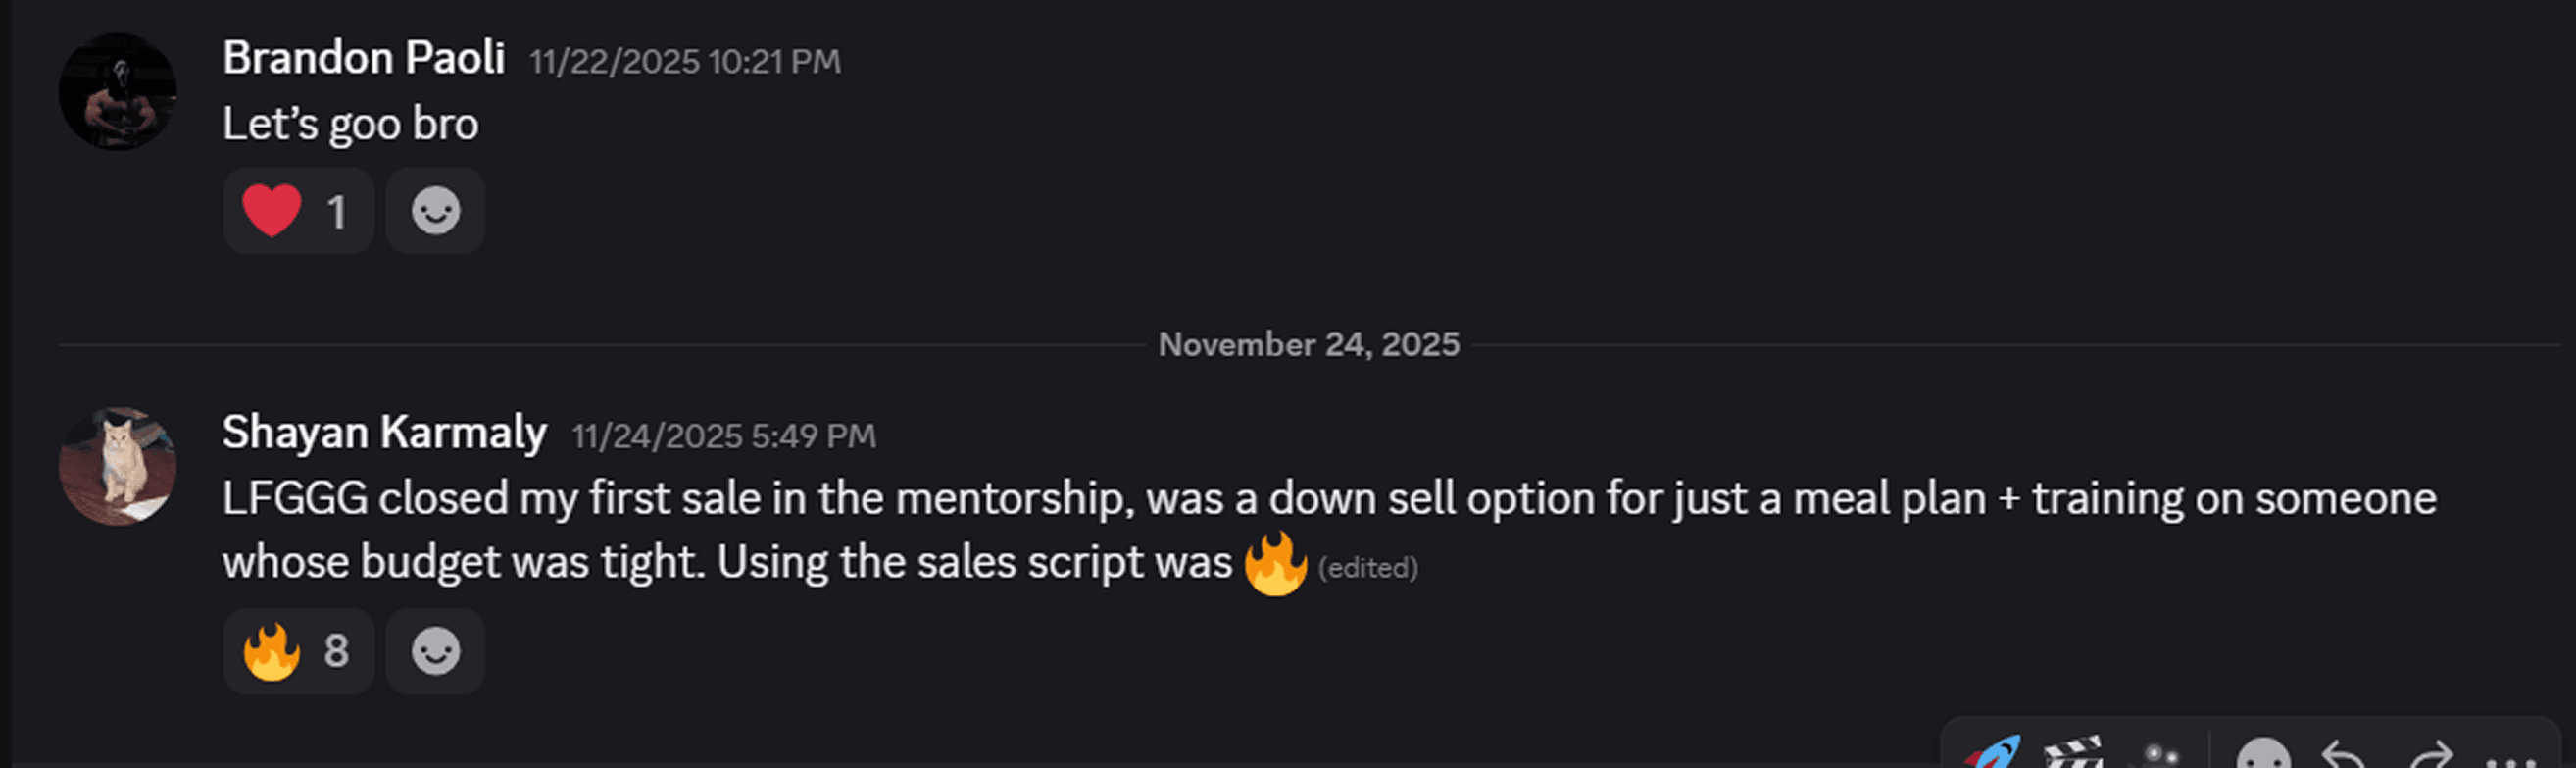Toggle the heart reaction on Brandon's message
The width and height of the screenshot is (2576, 768).
(297, 211)
